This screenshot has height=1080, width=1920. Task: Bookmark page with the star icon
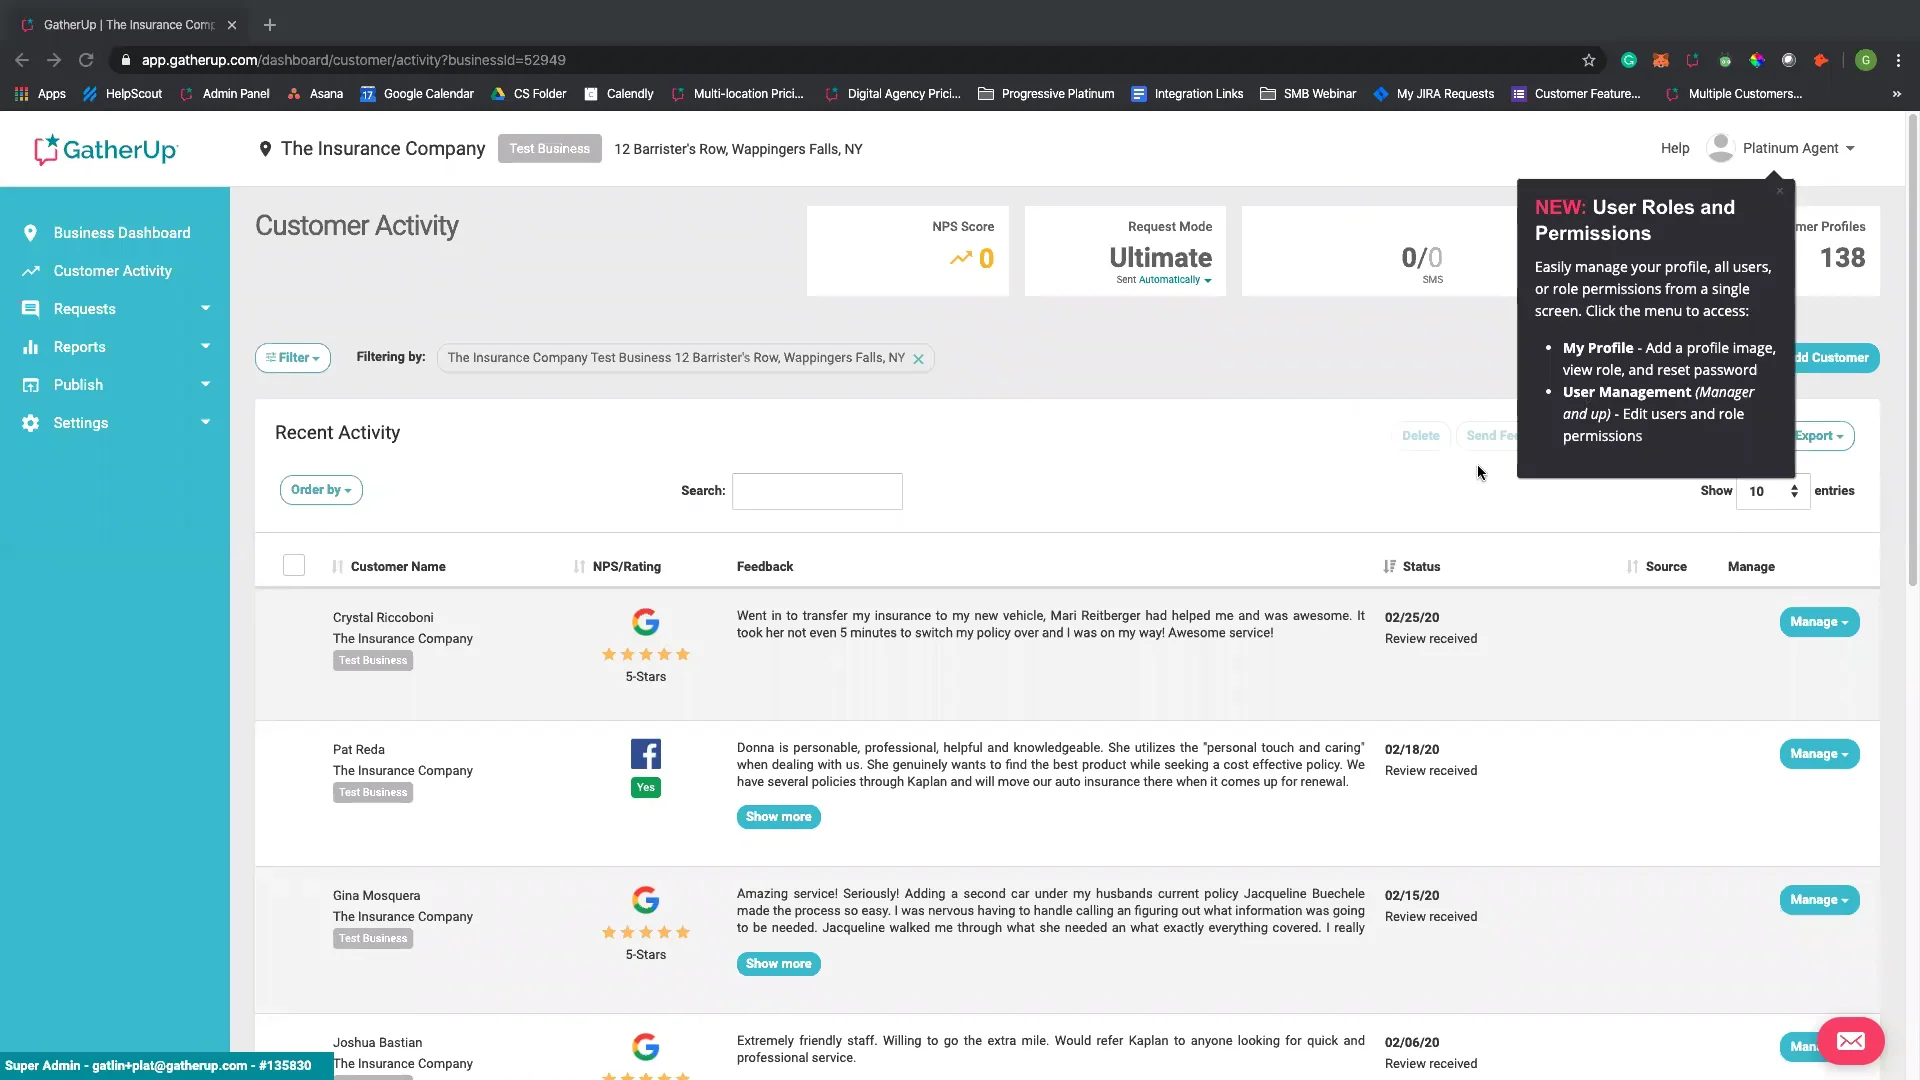pos(1589,60)
